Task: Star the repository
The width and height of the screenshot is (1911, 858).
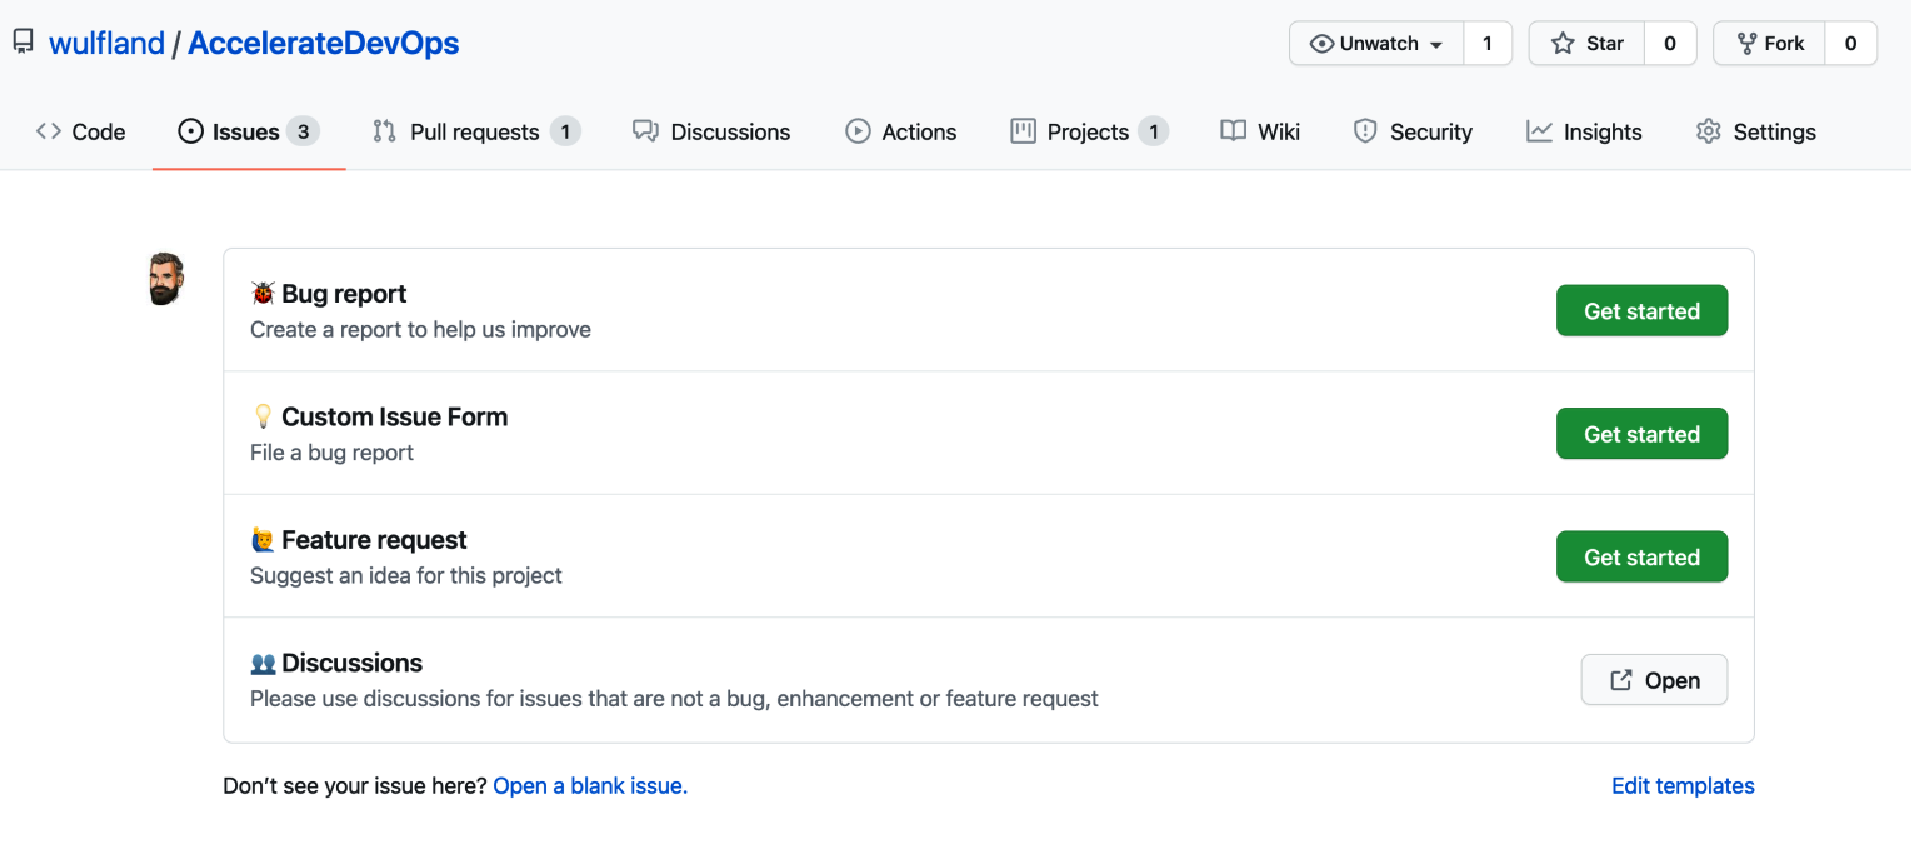Action: click(x=1586, y=43)
